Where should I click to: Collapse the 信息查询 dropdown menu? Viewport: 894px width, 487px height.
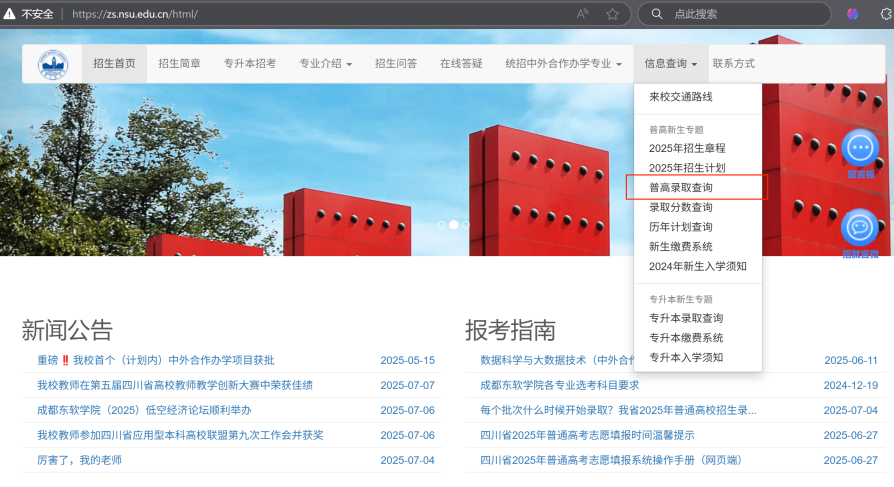point(670,64)
